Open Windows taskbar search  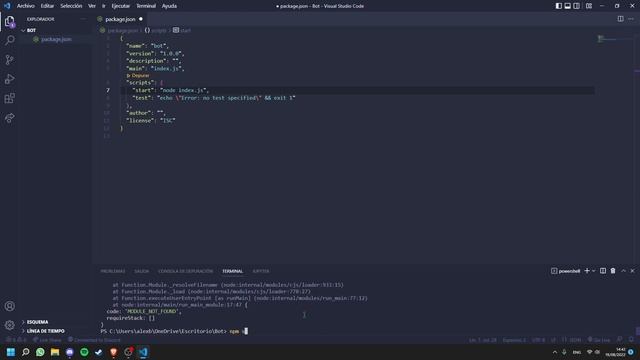[x=26, y=352]
